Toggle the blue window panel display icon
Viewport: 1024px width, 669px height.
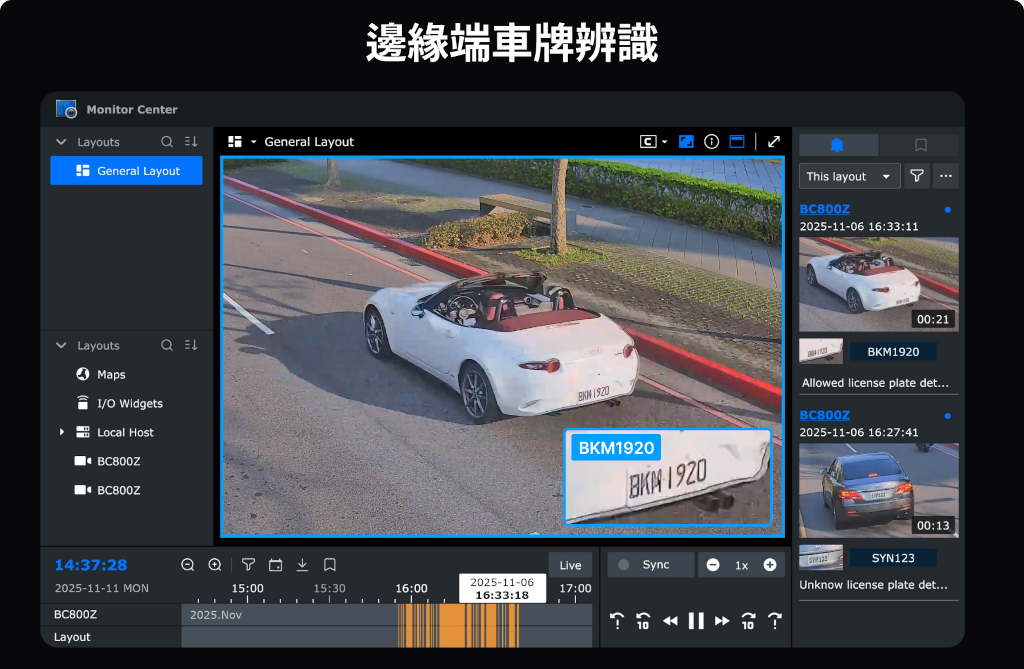click(737, 142)
